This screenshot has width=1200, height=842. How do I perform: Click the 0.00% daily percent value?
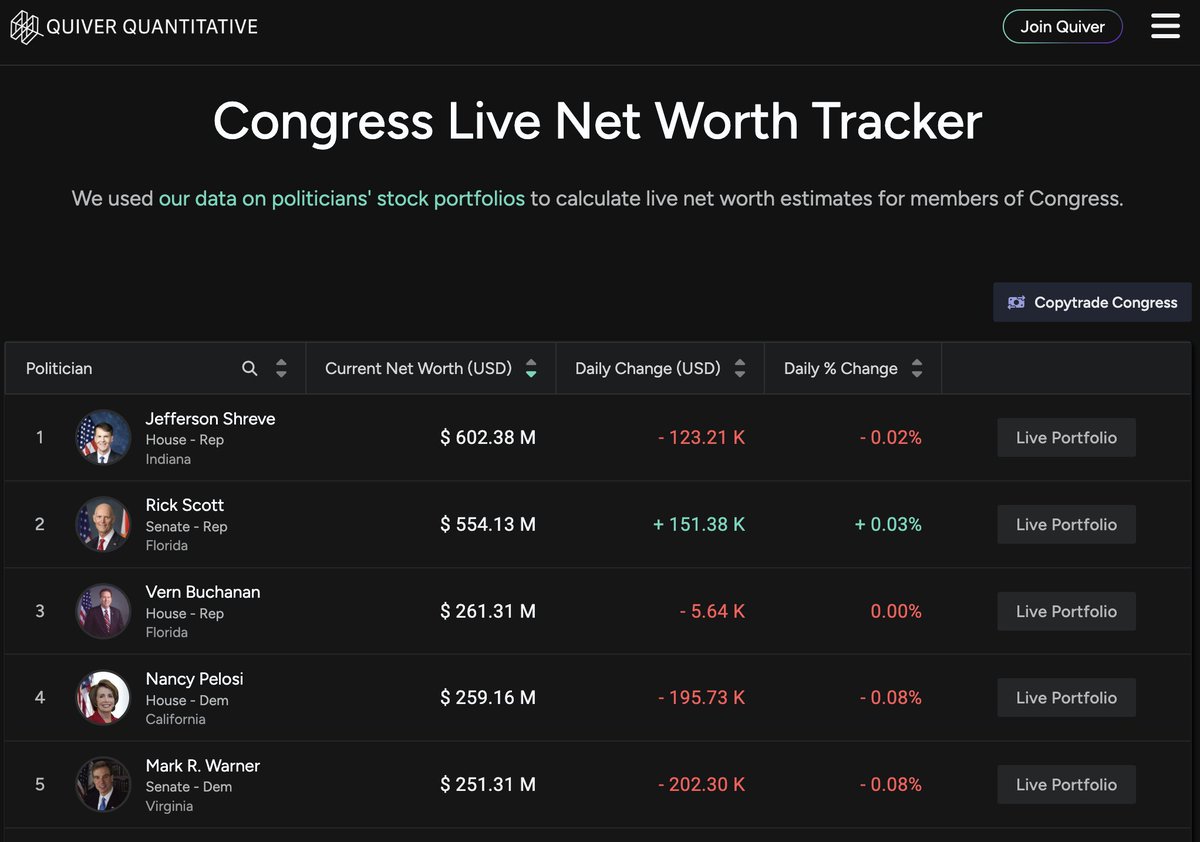pos(896,611)
